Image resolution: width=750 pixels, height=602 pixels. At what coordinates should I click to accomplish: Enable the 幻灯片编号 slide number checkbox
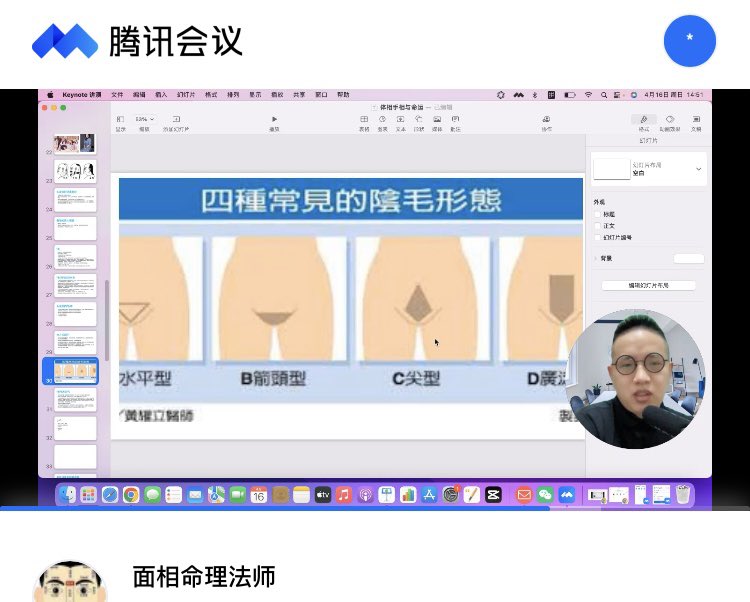(597, 237)
